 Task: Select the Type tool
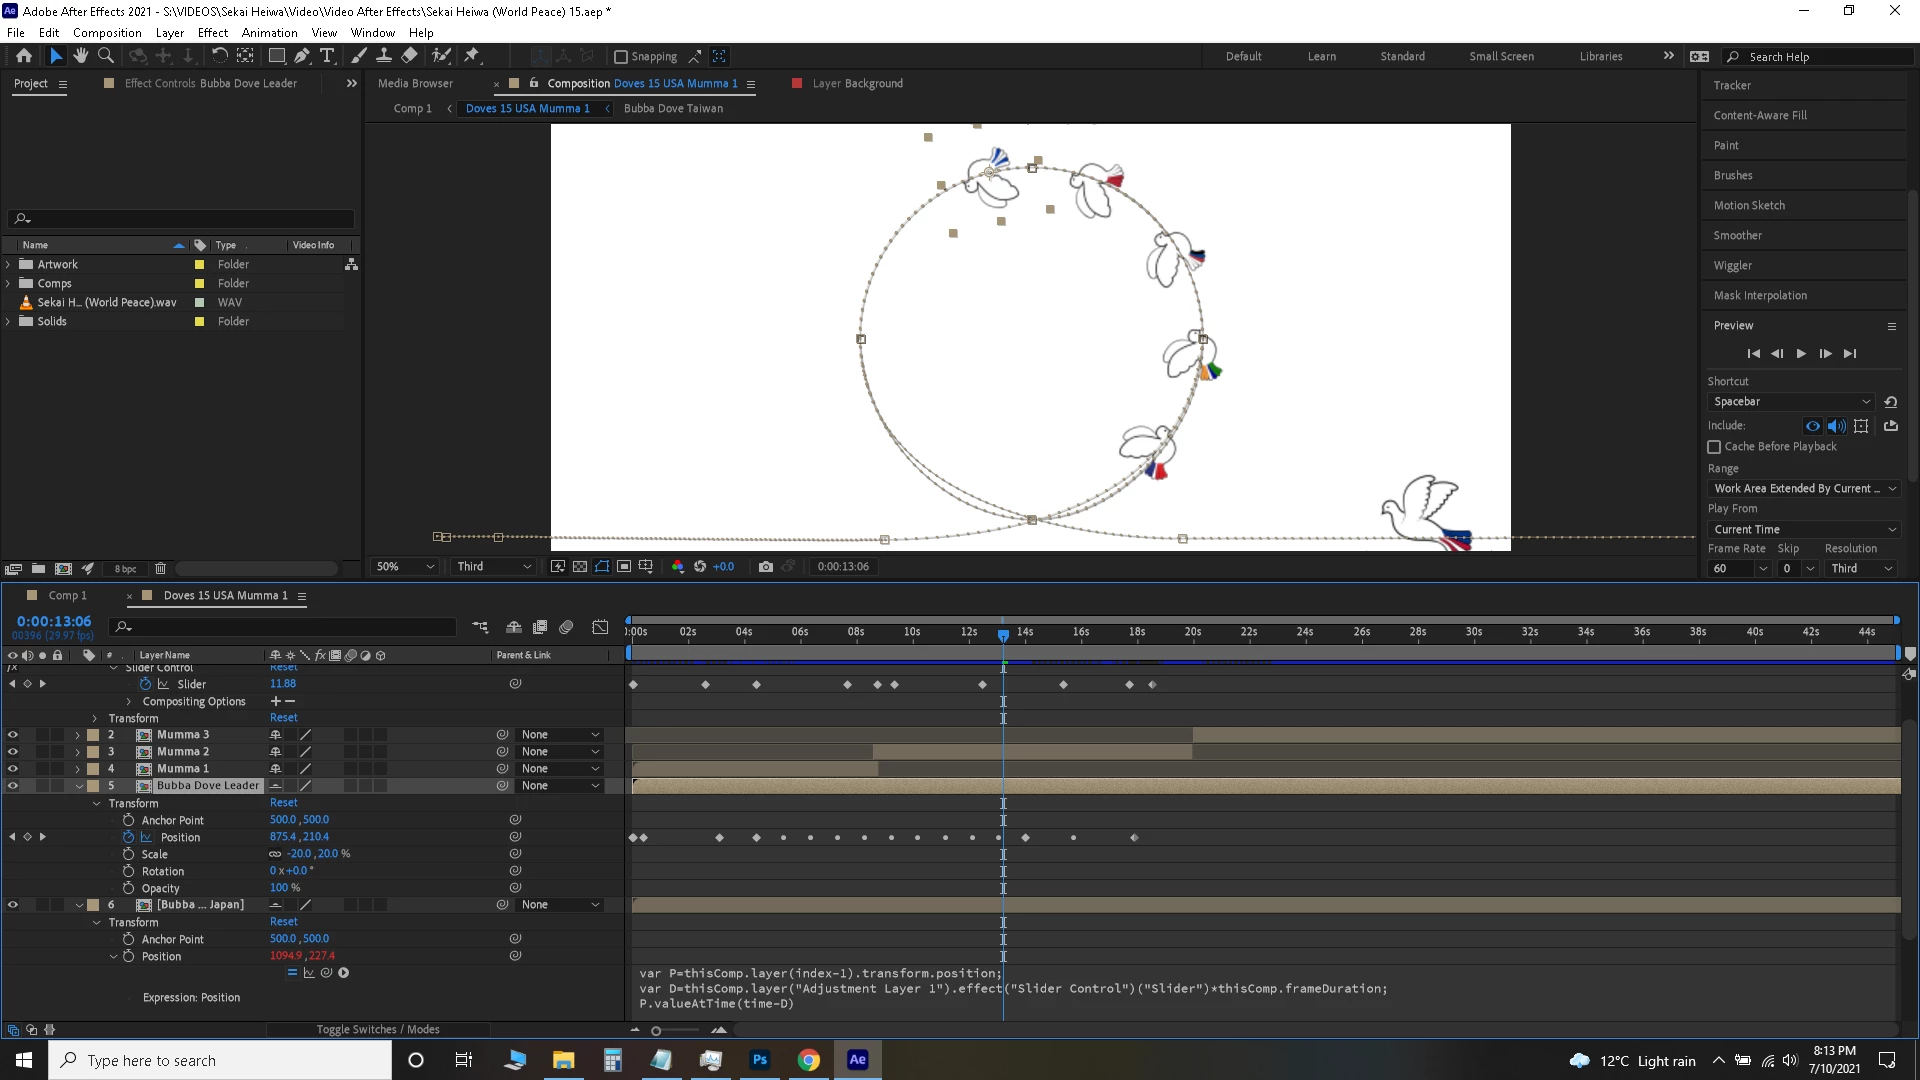click(x=327, y=56)
